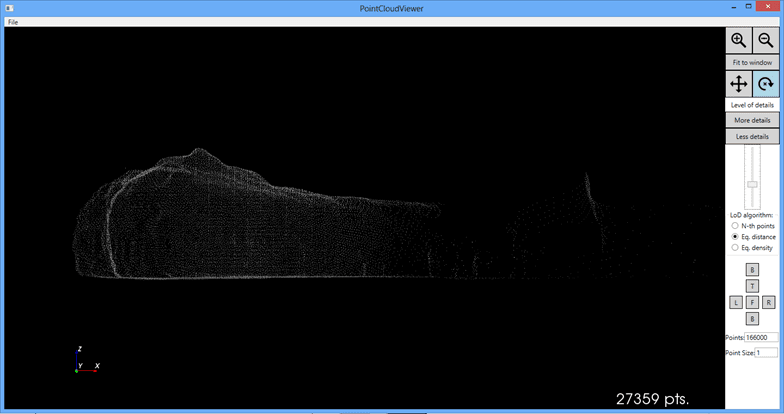Click the B view button below F
The height and width of the screenshot is (414, 784).
(x=752, y=318)
